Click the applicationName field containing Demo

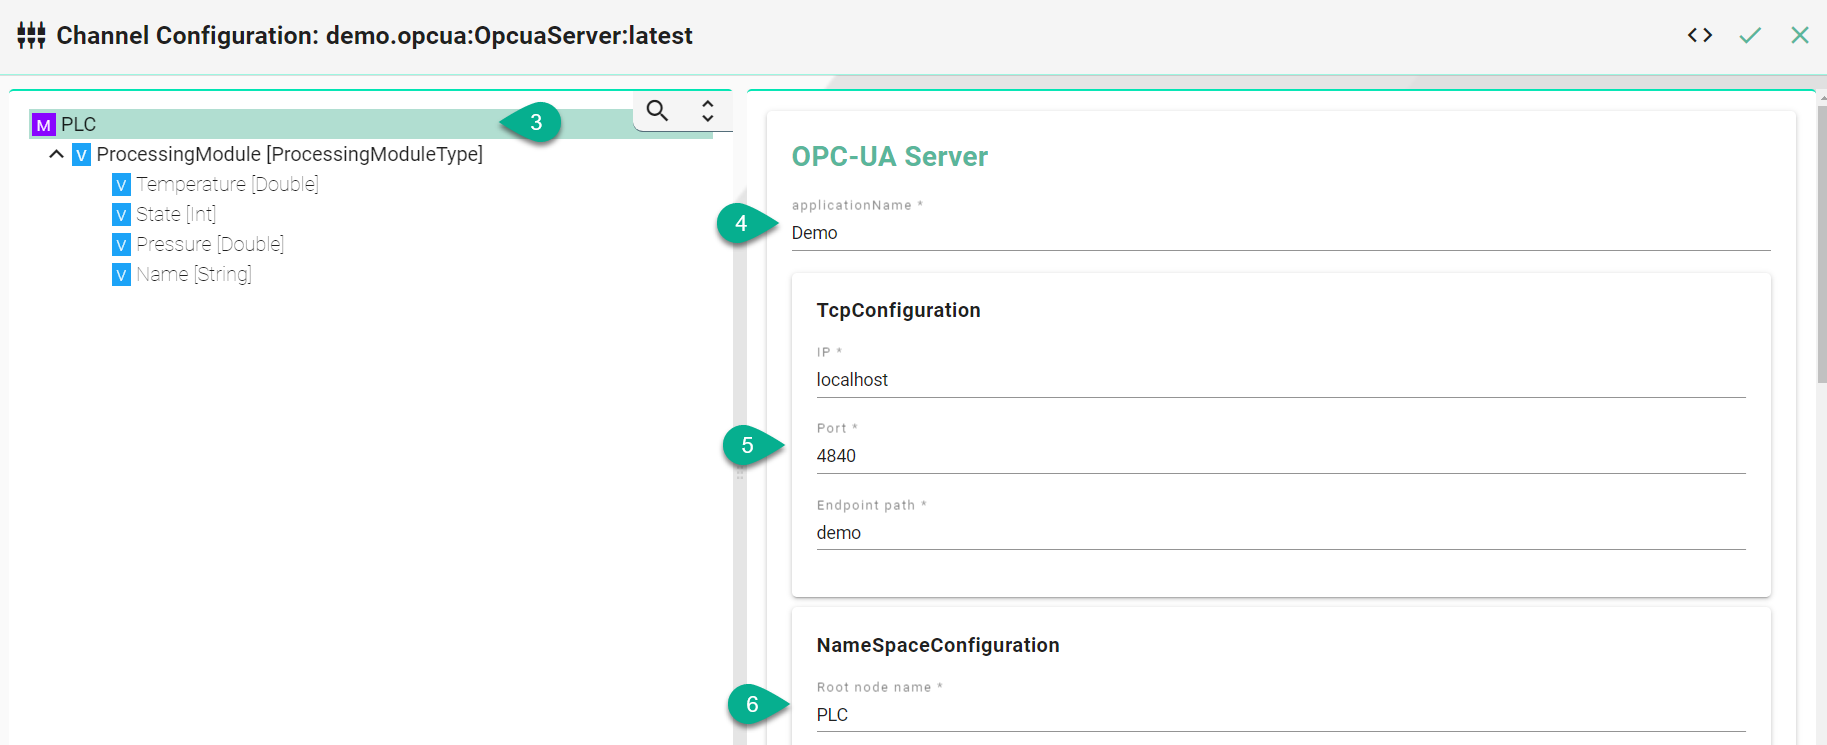point(1280,233)
